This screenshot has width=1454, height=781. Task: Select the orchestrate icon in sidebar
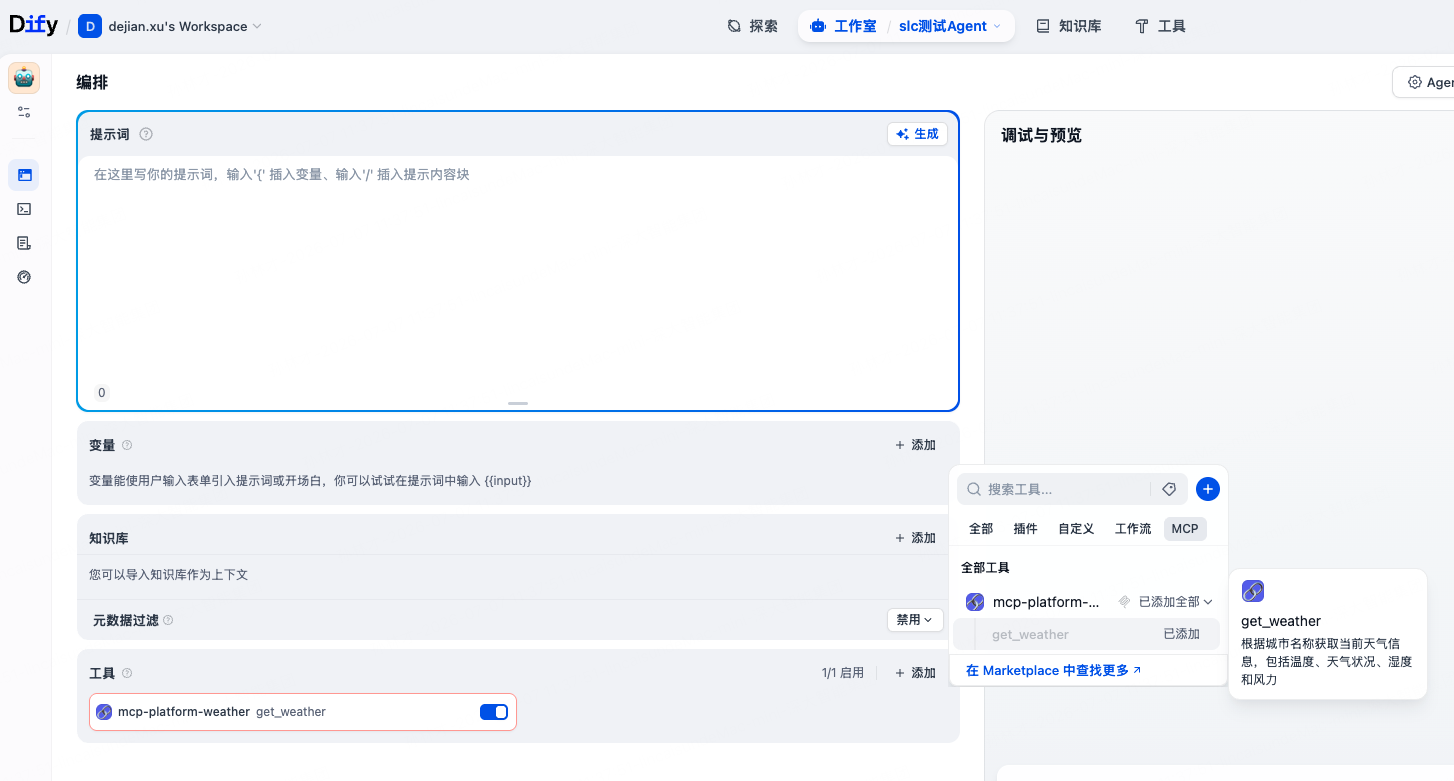click(24, 175)
